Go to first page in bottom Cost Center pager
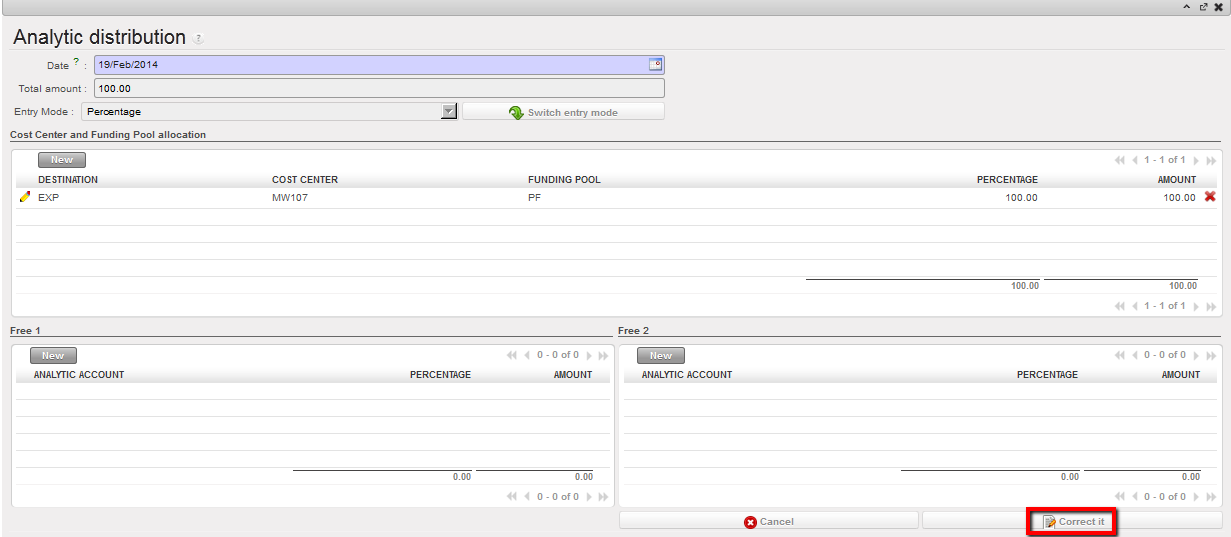 [x=1120, y=306]
